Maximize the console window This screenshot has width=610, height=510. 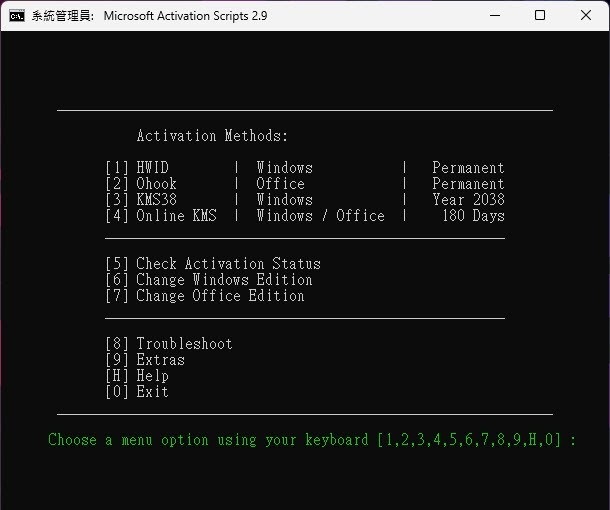(540, 16)
